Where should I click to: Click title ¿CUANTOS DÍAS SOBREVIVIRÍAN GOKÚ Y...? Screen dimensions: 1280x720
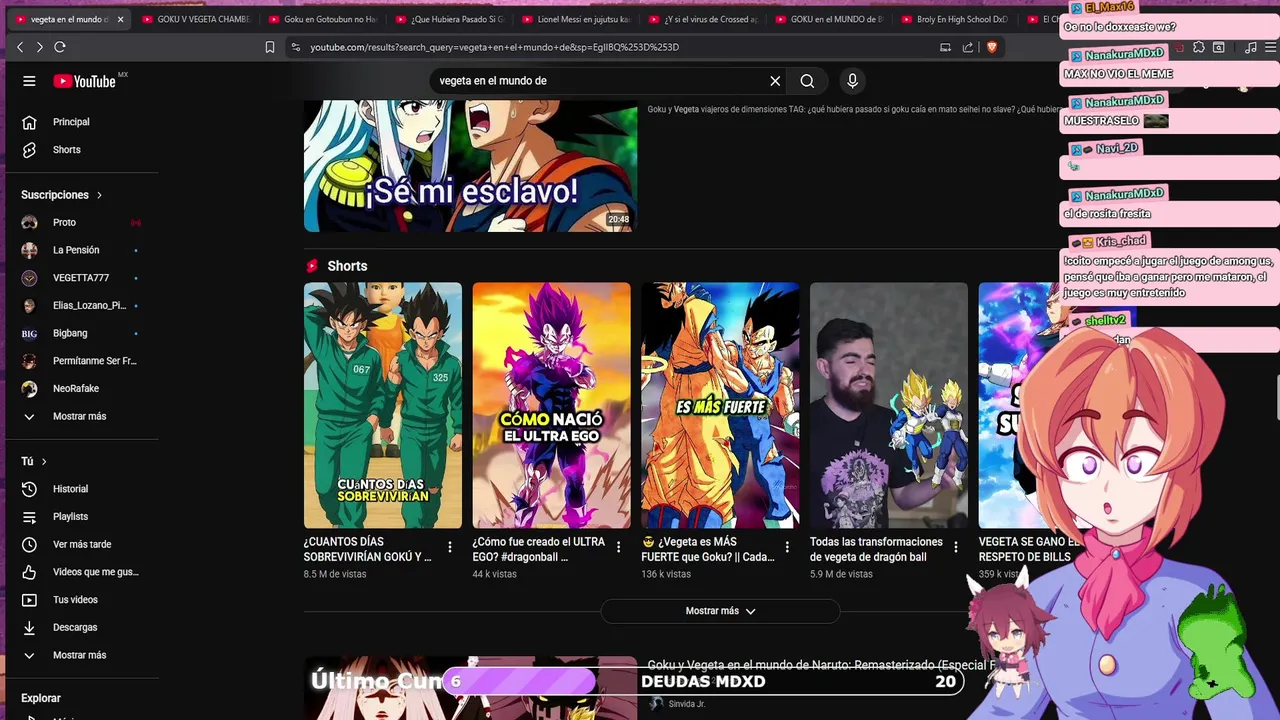click(368, 549)
